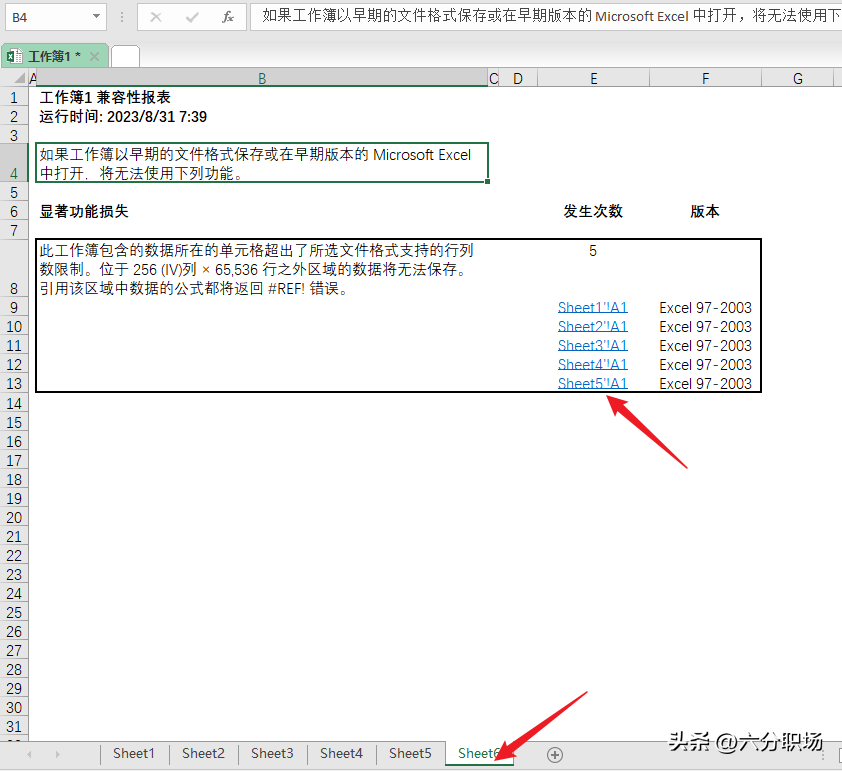This screenshot has width=842, height=771.
Task: Select column B header
Action: point(262,78)
